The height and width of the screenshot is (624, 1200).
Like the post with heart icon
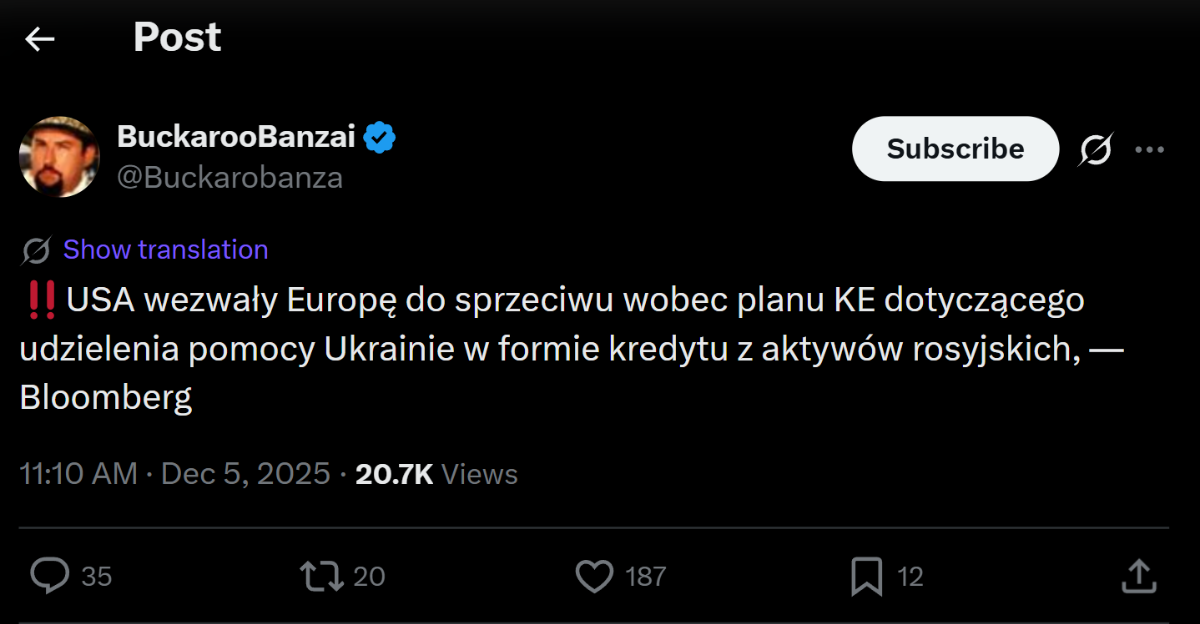595,576
